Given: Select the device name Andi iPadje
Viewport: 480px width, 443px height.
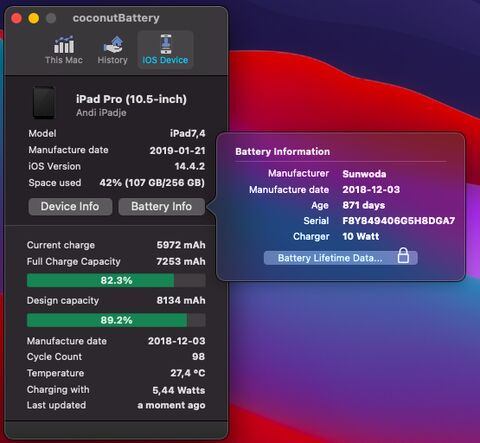Looking at the screenshot, I should click(x=101, y=113).
